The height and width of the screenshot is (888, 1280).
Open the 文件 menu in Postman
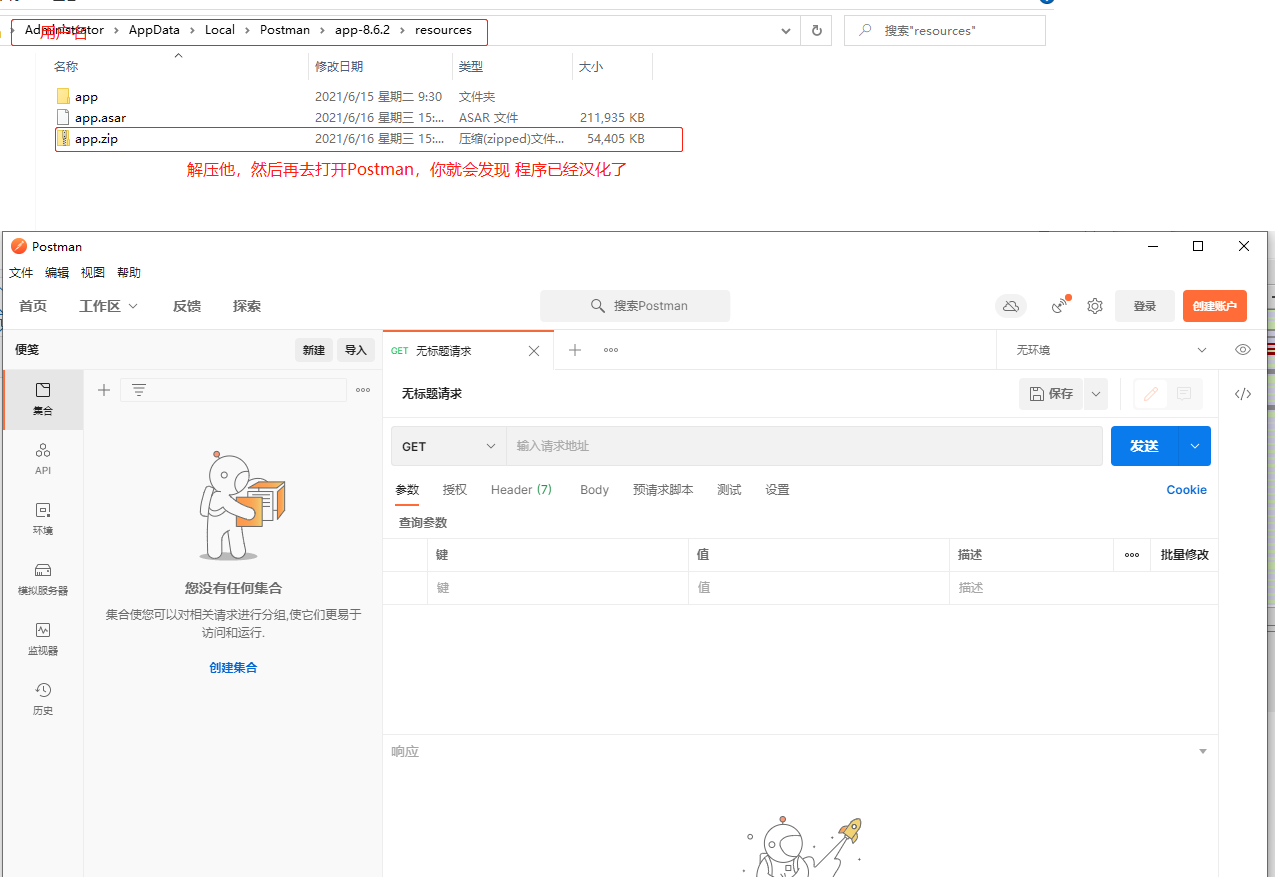(x=21, y=273)
